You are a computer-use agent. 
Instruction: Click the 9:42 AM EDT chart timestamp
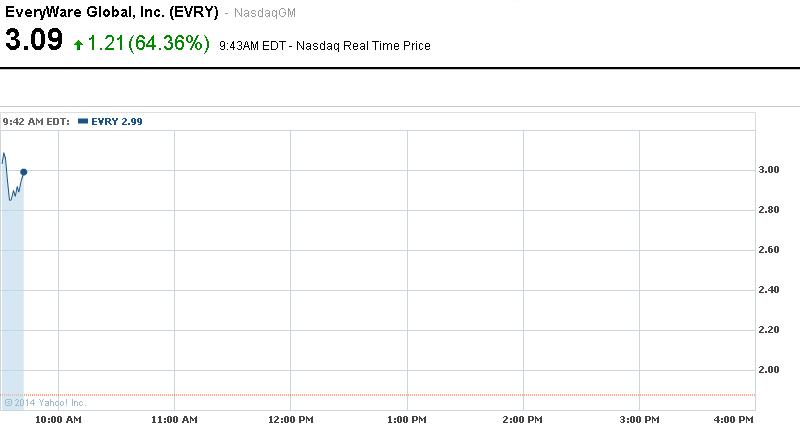[36, 121]
